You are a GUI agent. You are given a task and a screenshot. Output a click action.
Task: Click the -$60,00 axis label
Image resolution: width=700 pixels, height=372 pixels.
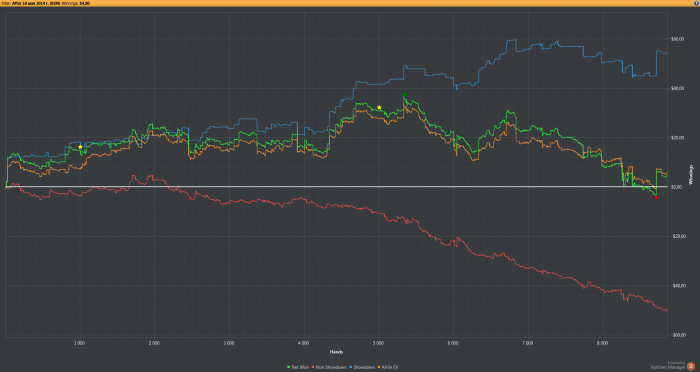click(x=678, y=335)
